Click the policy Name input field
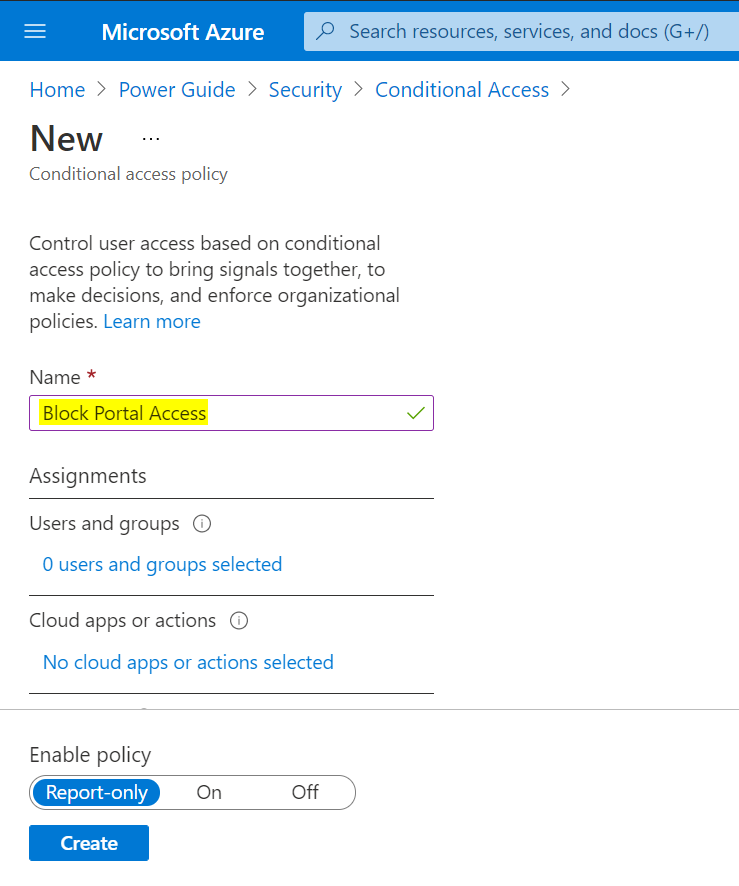Viewport: 739px width, 886px height. coord(300,413)
